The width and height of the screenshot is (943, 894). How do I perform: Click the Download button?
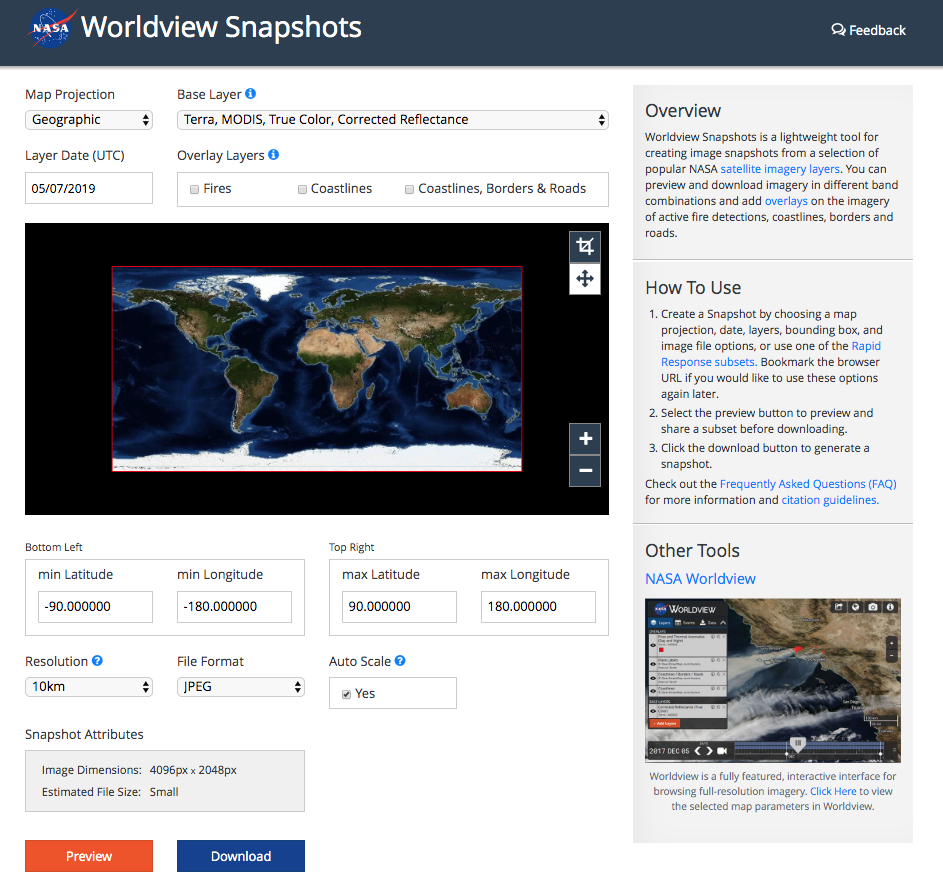point(241,856)
